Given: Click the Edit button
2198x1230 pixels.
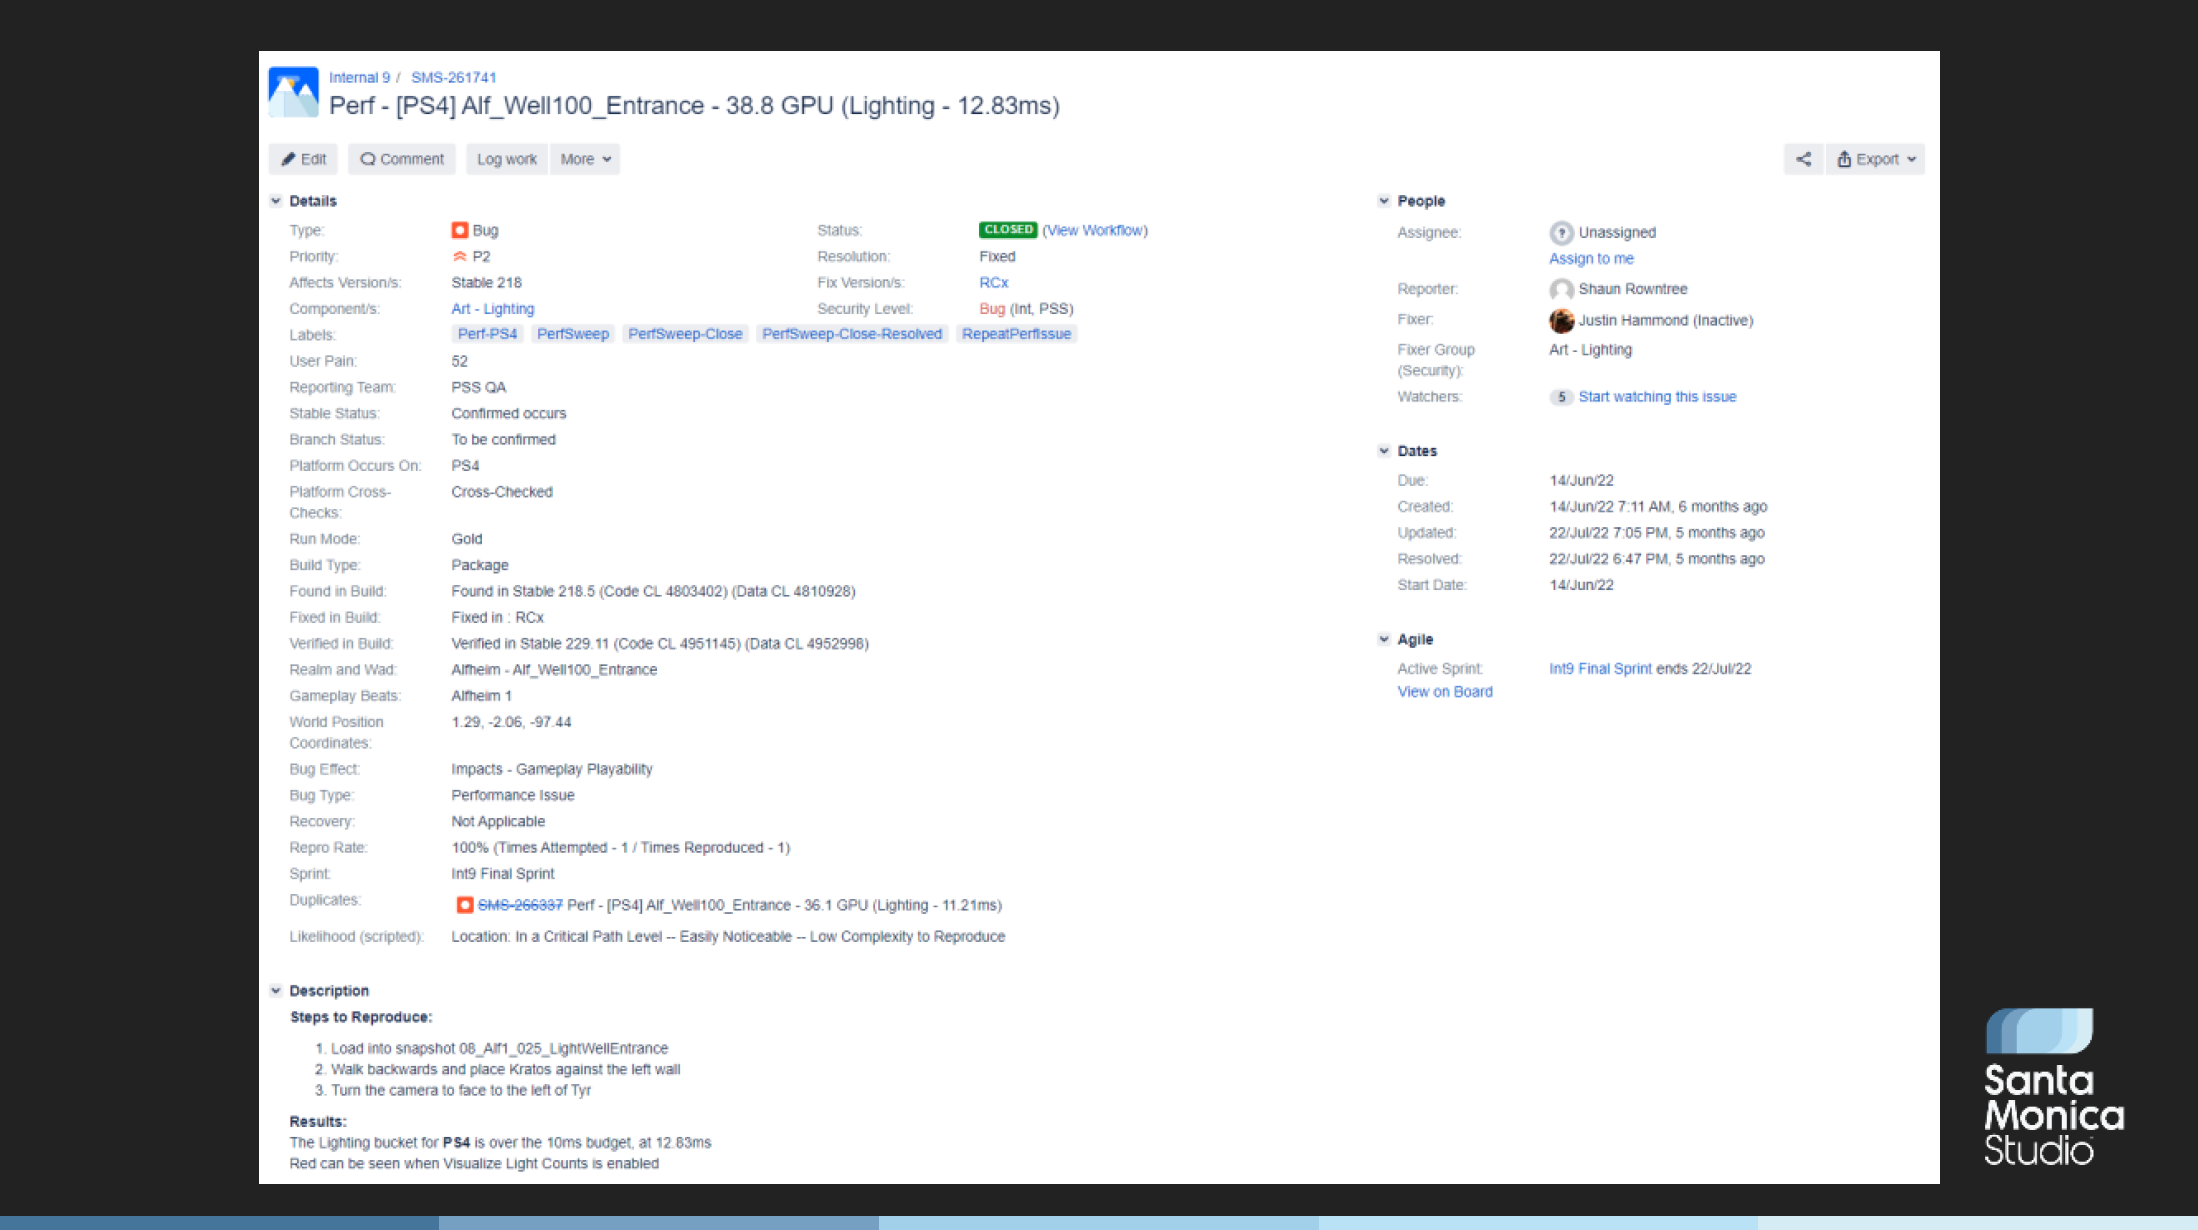Looking at the screenshot, I should [304, 159].
